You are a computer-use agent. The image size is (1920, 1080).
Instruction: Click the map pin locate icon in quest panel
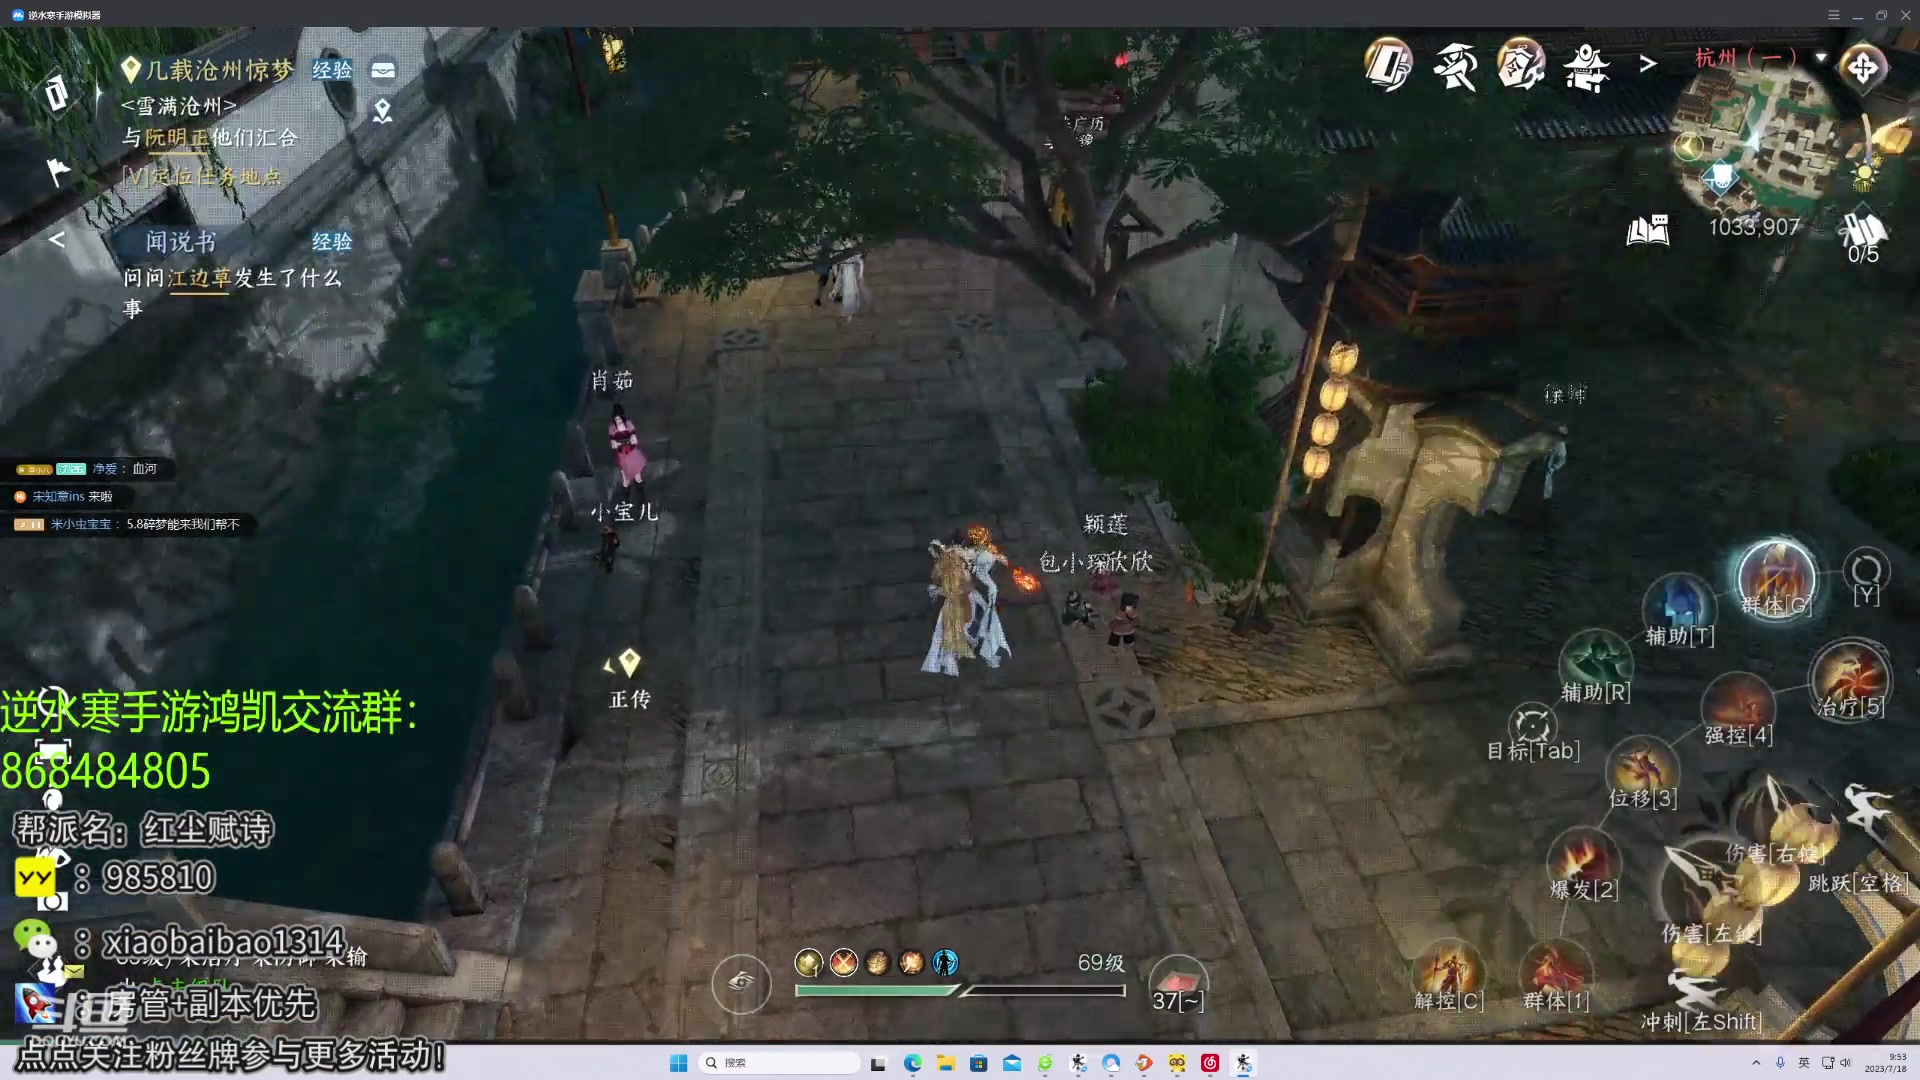[382, 111]
